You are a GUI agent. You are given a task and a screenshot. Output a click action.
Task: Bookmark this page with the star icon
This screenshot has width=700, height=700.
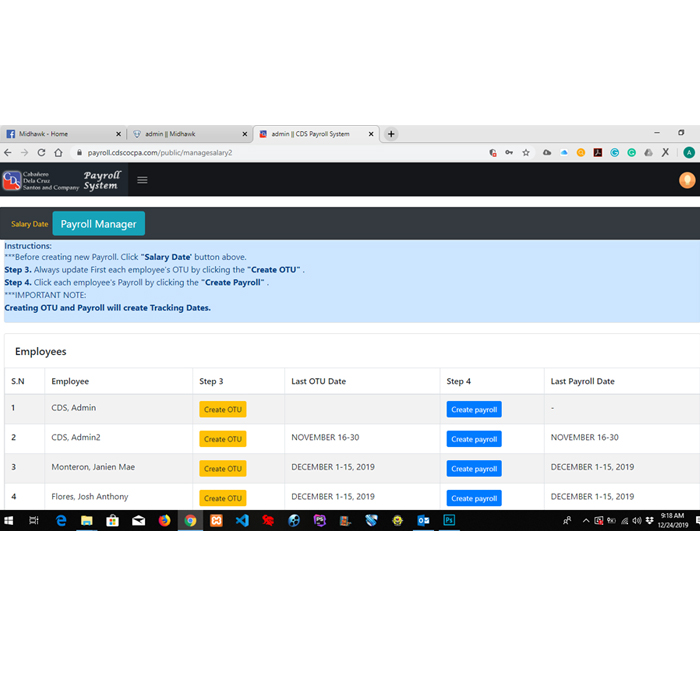(x=526, y=153)
